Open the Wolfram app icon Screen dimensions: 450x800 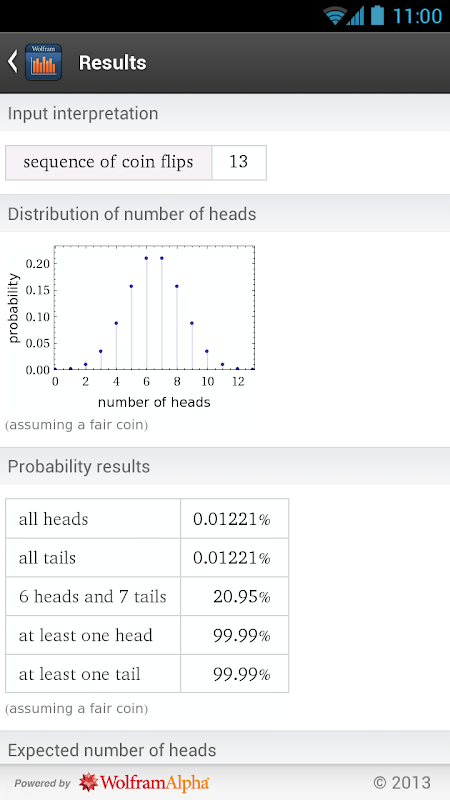(43, 62)
